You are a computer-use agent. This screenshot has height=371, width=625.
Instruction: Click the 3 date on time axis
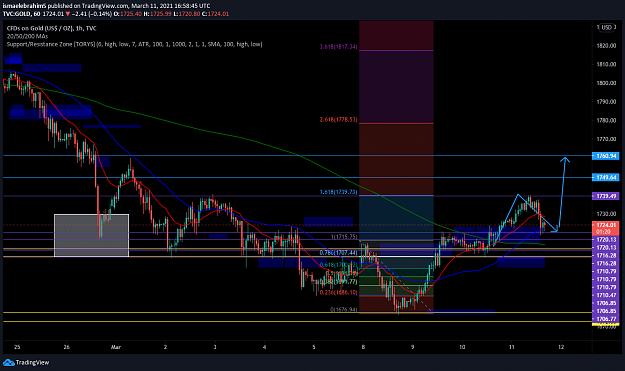pos(215,347)
